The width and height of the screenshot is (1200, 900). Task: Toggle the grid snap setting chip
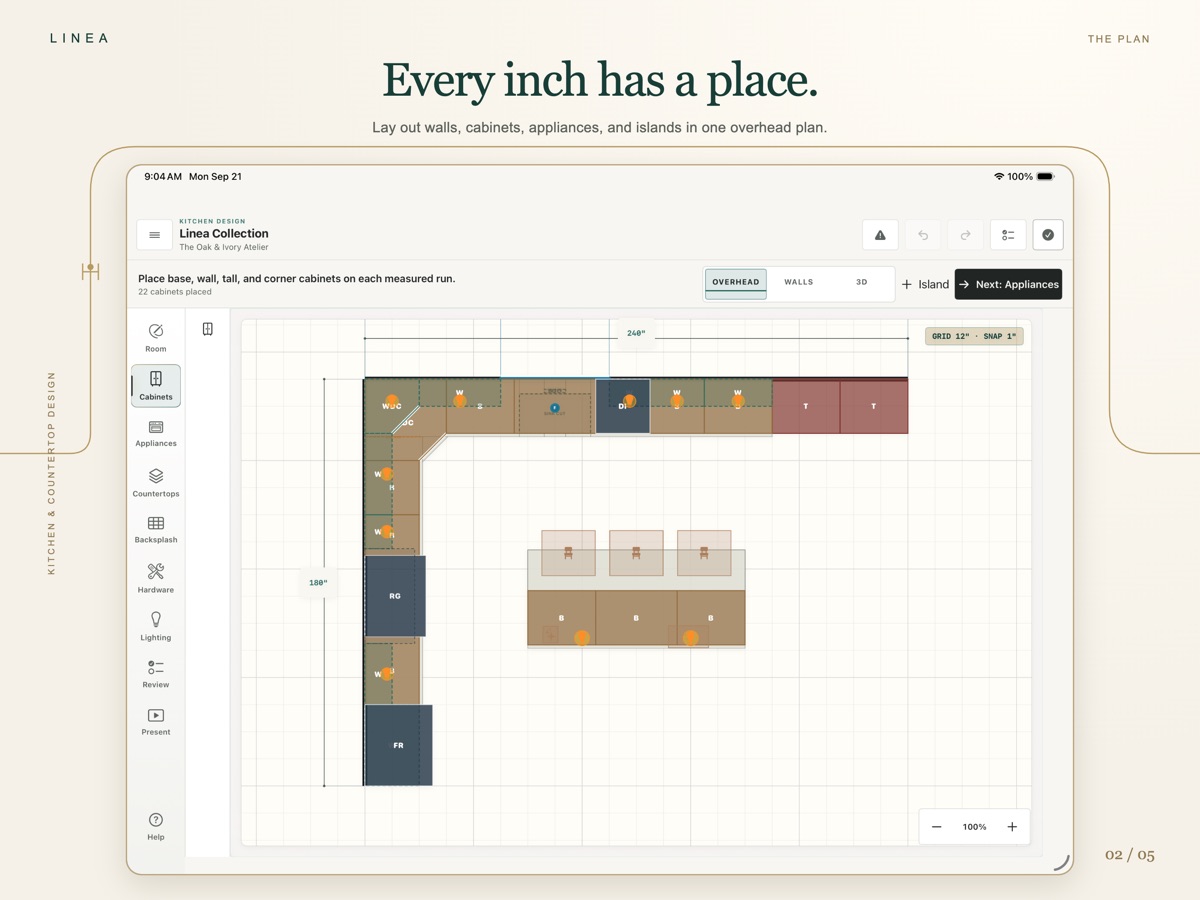click(974, 336)
